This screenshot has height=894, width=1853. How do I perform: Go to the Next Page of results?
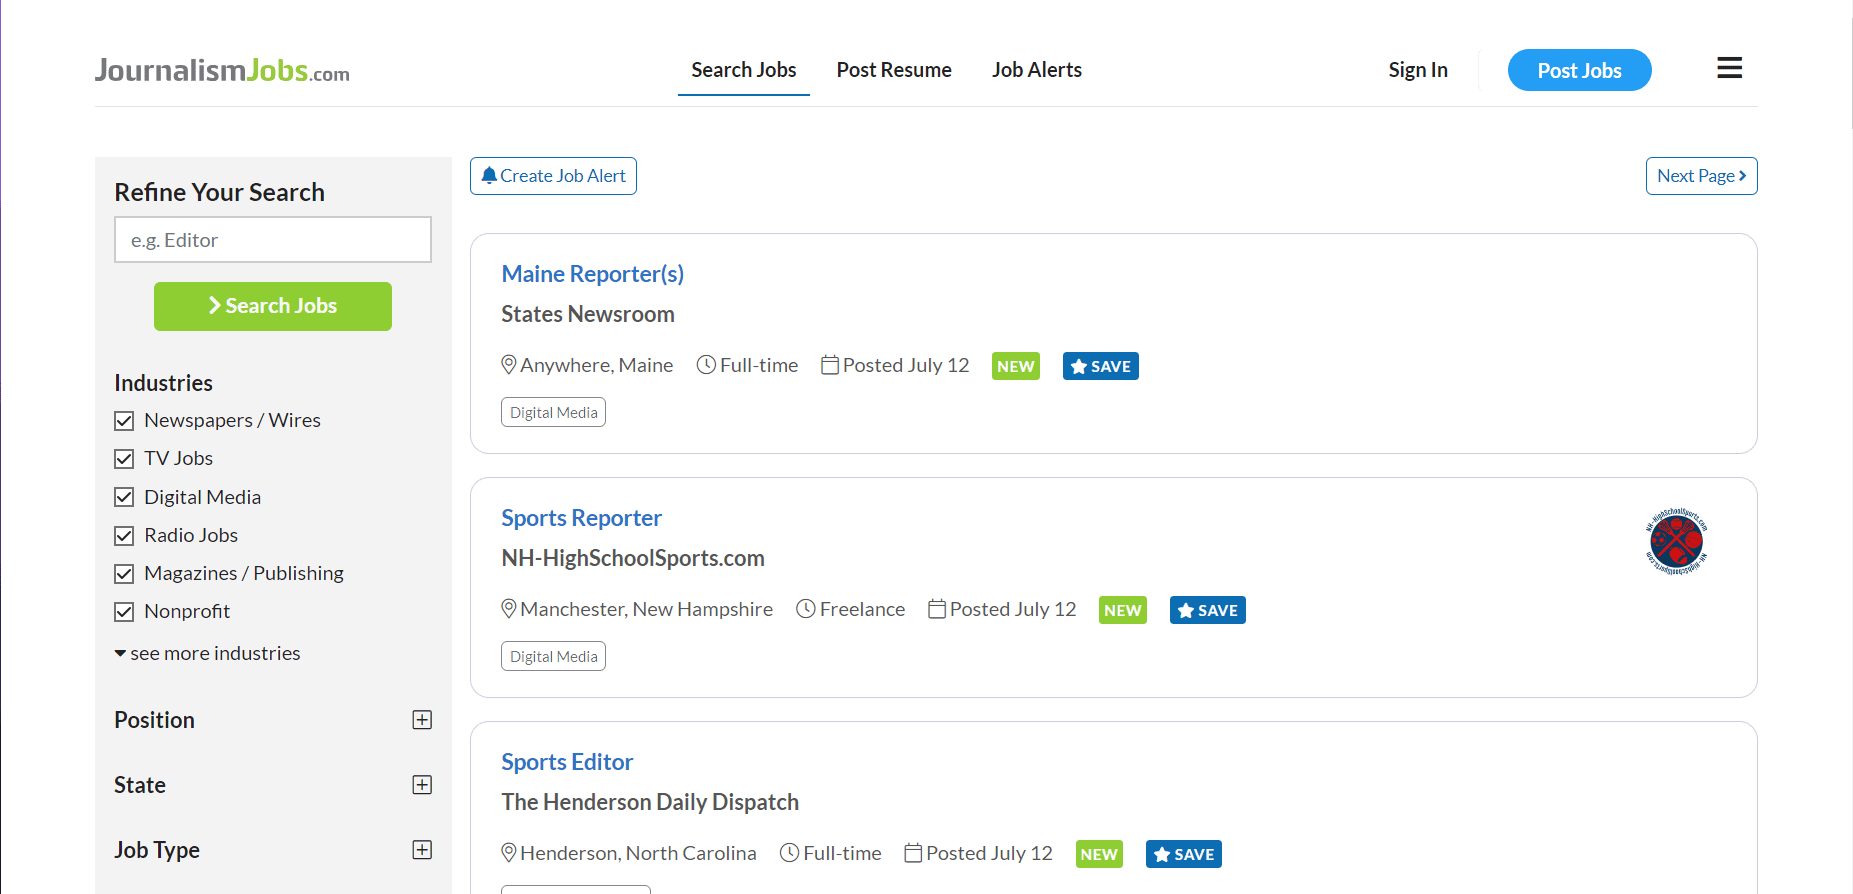[1701, 176]
